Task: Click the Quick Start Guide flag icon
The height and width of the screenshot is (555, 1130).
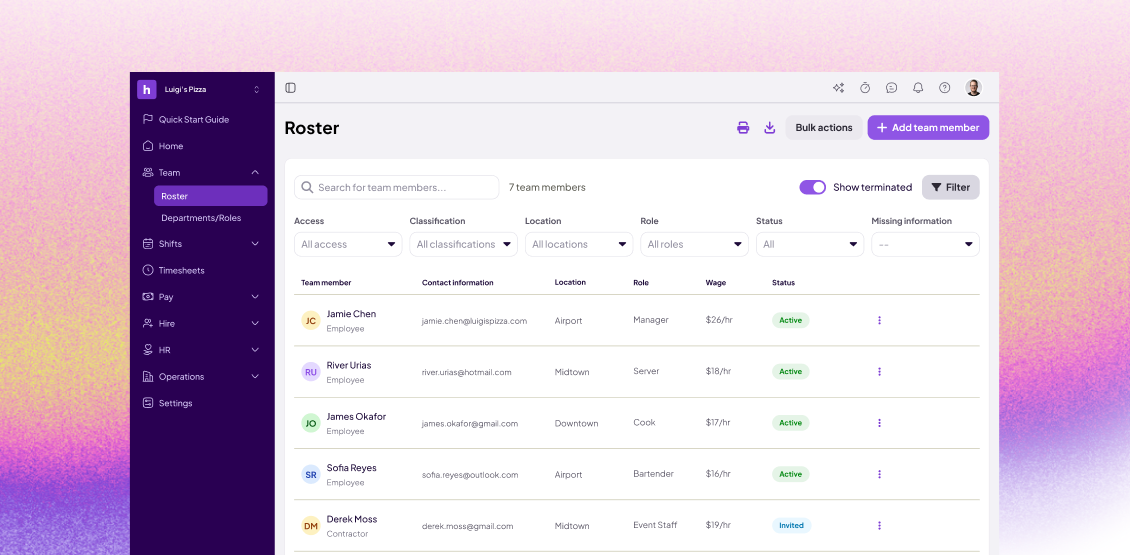Action: pos(148,120)
